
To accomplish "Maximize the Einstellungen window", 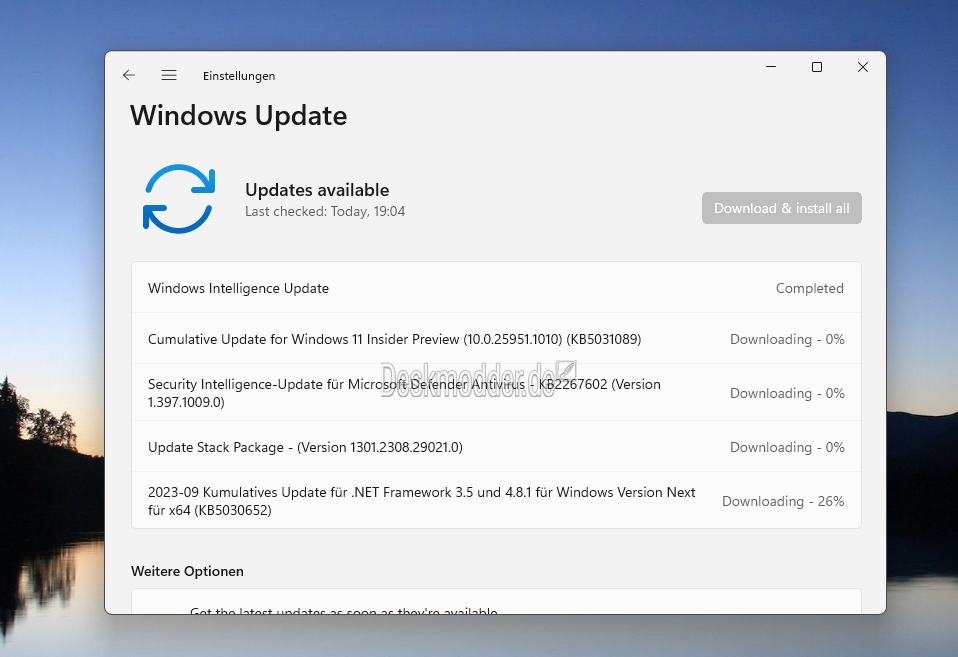I will (817, 67).
